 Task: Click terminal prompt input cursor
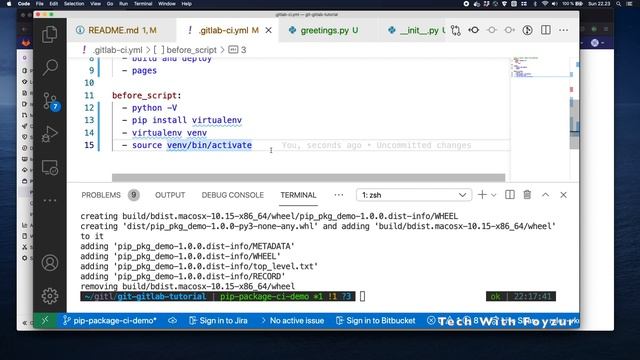(x=362, y=296)
